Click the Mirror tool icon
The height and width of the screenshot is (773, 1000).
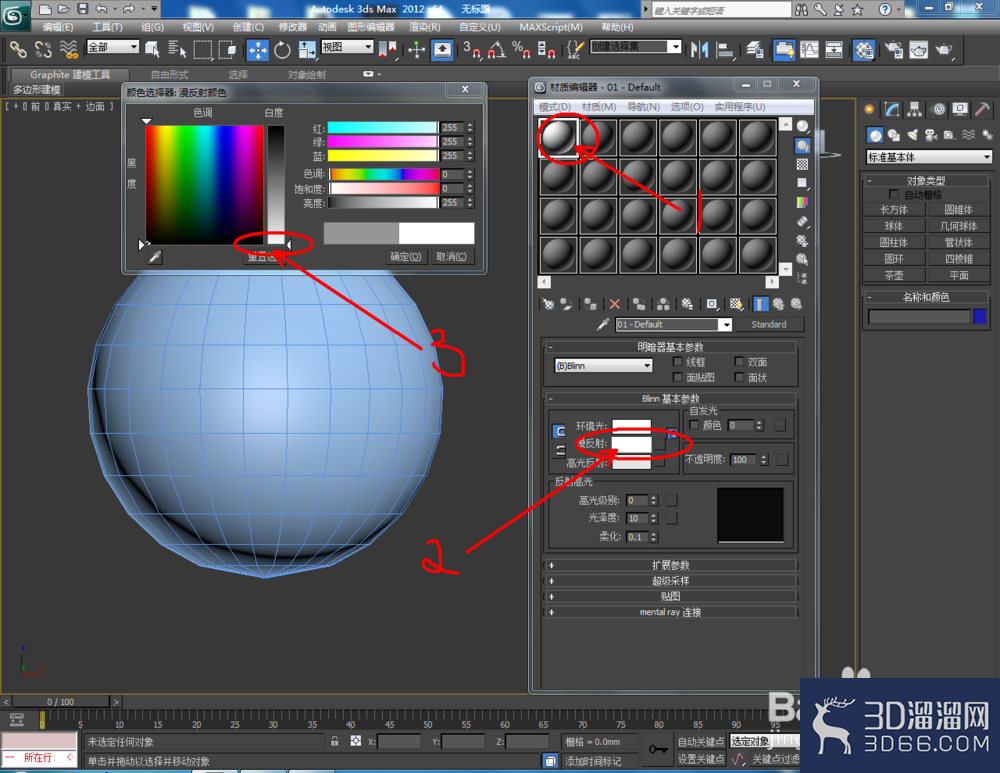point(700,50)
